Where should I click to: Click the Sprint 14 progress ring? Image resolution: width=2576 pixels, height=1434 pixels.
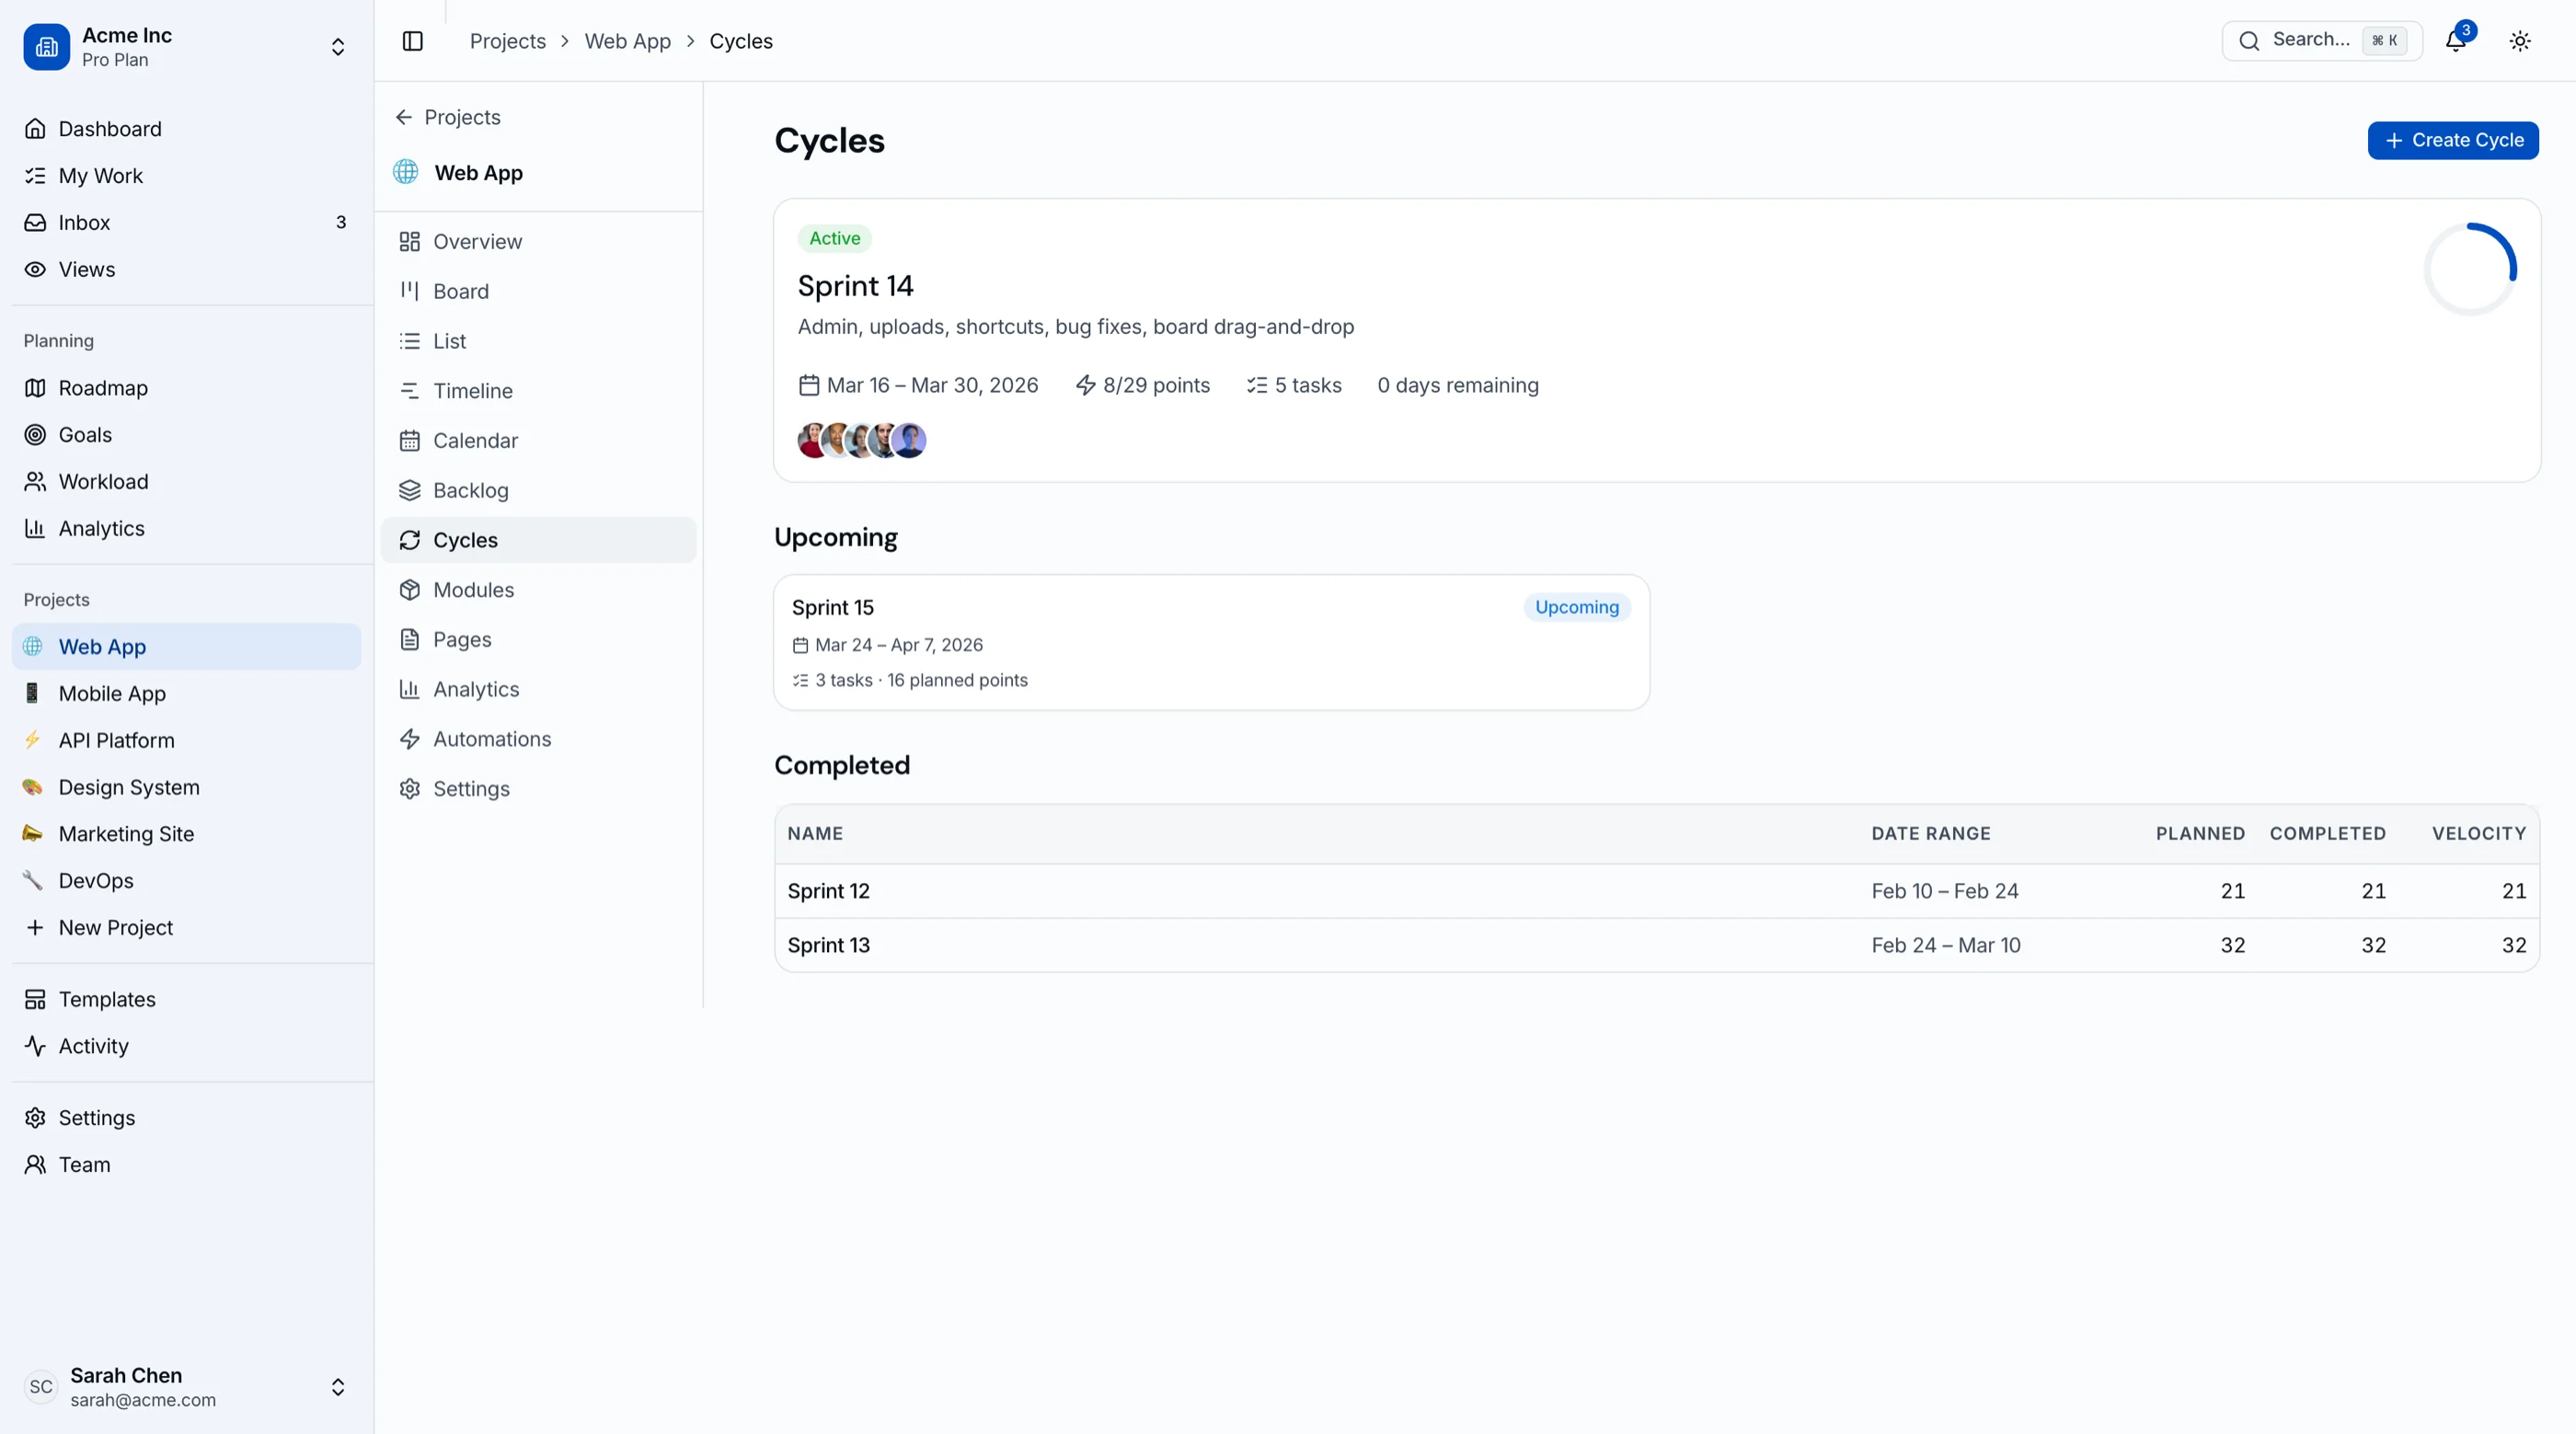pos(2470,269)
